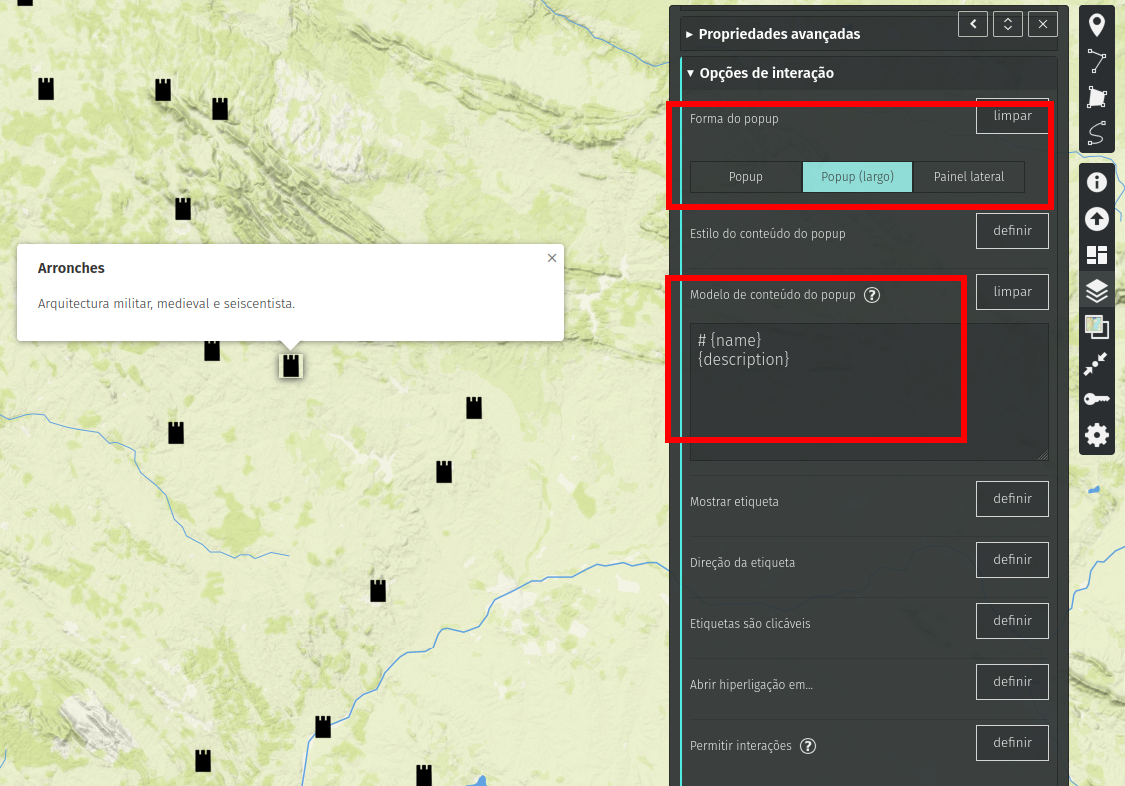Select the Popup (largo) option

(x=857, y=177)
